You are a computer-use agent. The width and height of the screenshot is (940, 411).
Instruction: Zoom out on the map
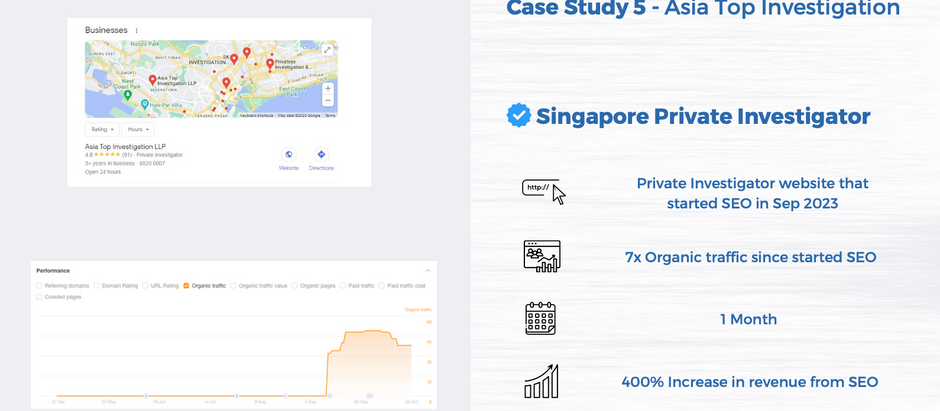point(327,100)
